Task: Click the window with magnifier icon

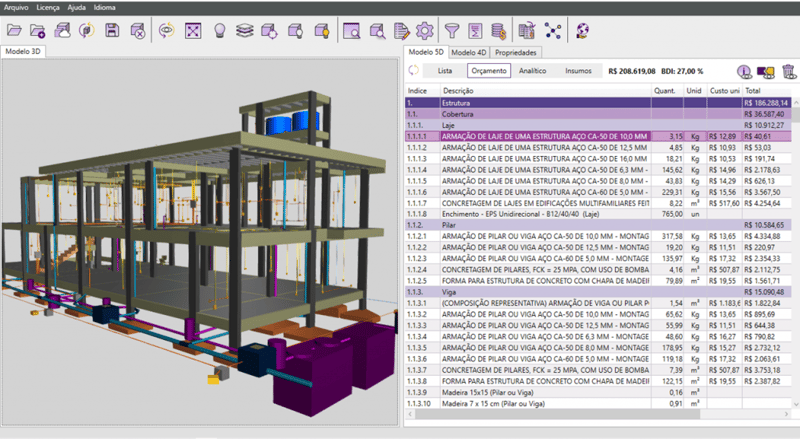Action: pos(352,31)
